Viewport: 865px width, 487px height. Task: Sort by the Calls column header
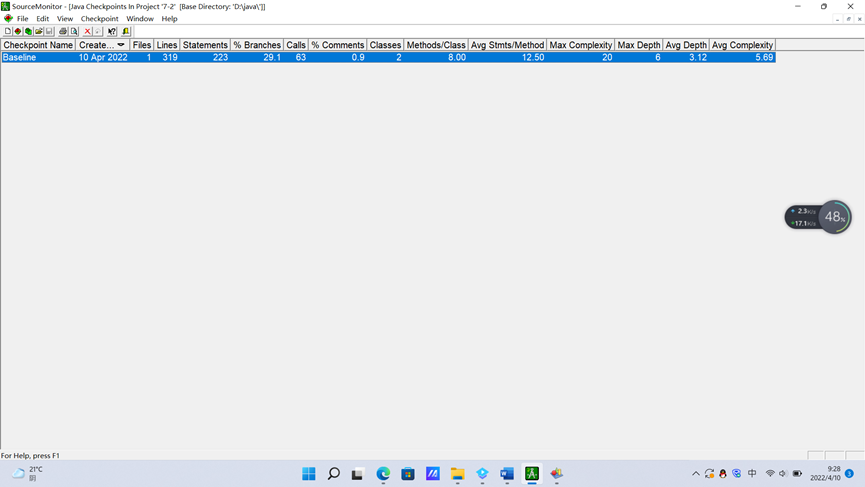[296, 45]
